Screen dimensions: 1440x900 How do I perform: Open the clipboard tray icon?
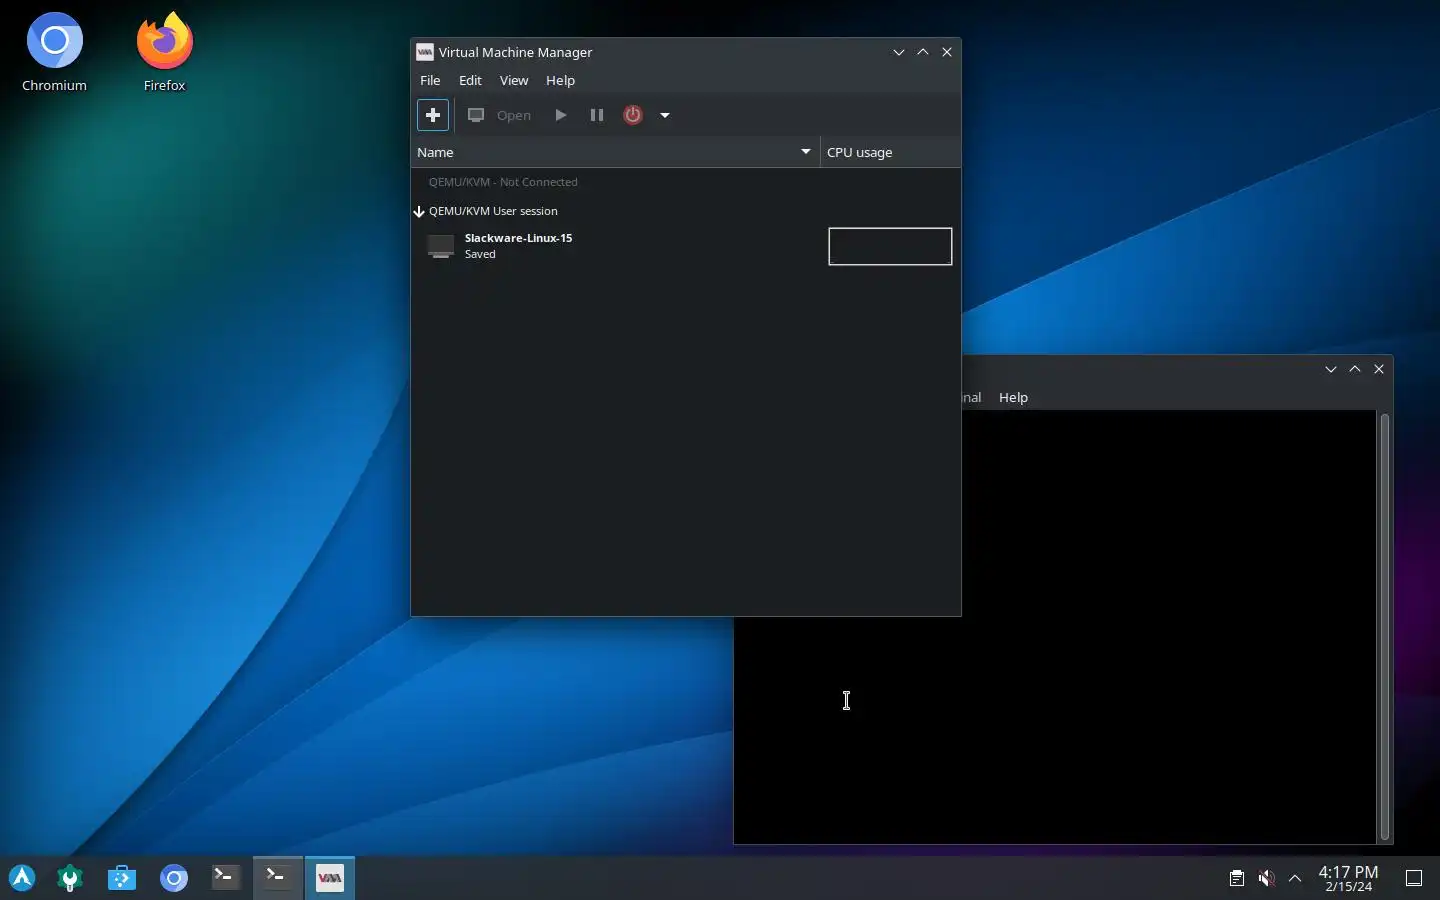[x=1237, y=878]
